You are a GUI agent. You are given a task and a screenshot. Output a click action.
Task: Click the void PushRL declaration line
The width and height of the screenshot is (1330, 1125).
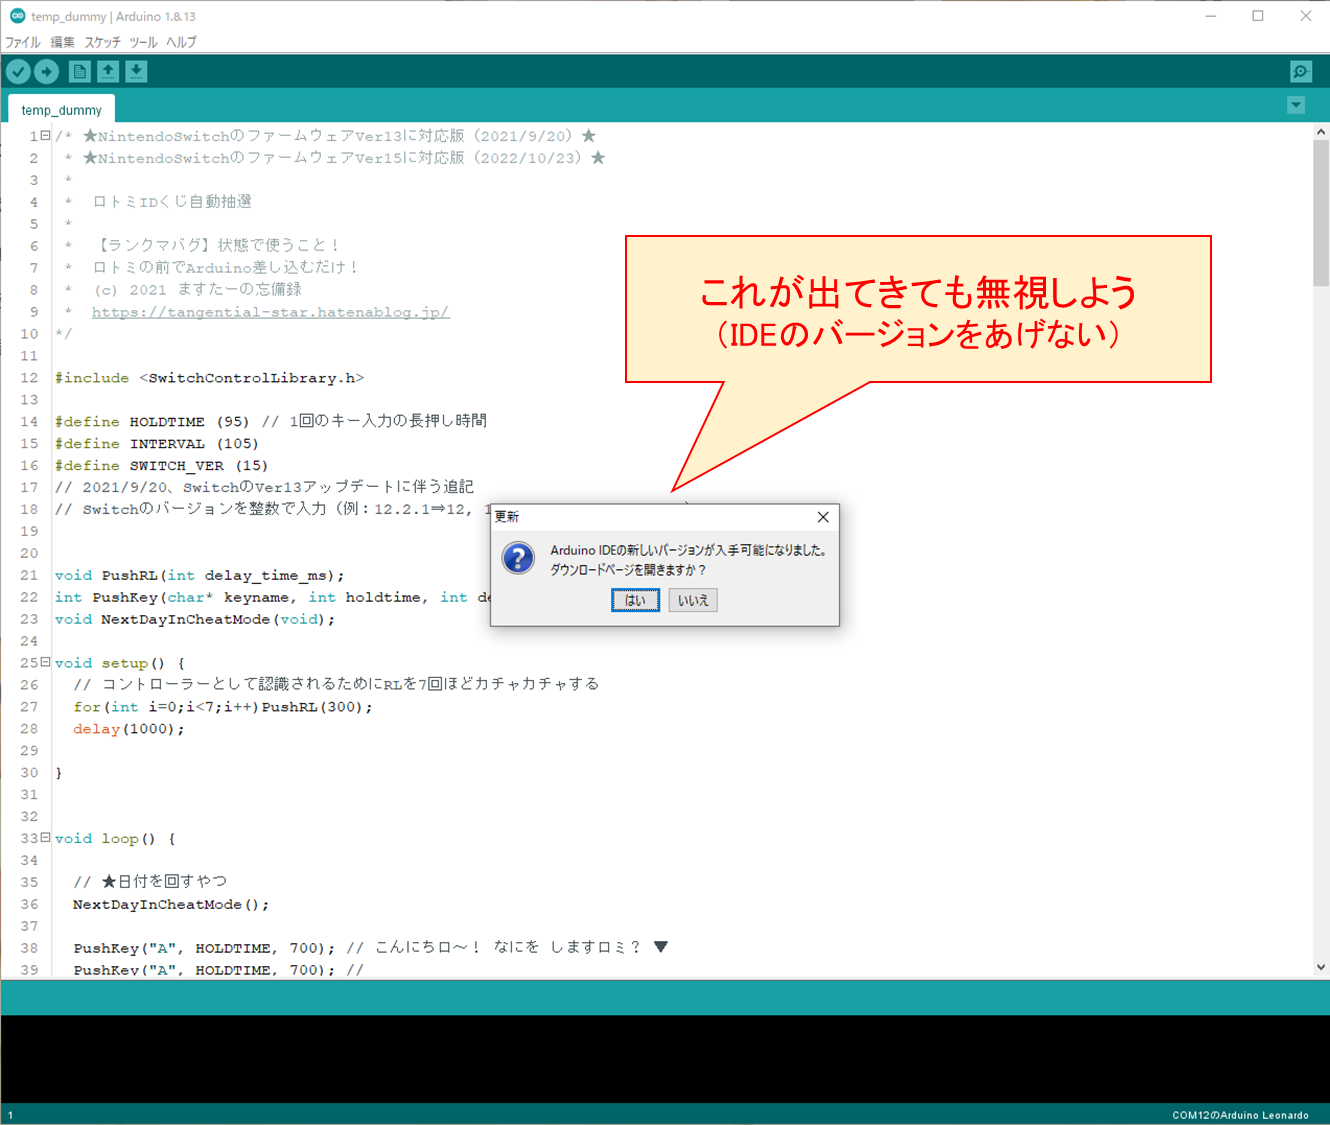click(199, 576)
